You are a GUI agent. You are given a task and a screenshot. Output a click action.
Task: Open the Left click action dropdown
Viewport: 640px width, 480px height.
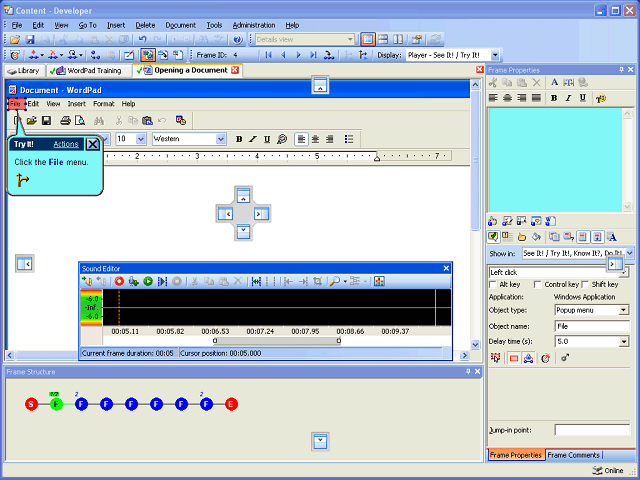click(x=624, y=272)
